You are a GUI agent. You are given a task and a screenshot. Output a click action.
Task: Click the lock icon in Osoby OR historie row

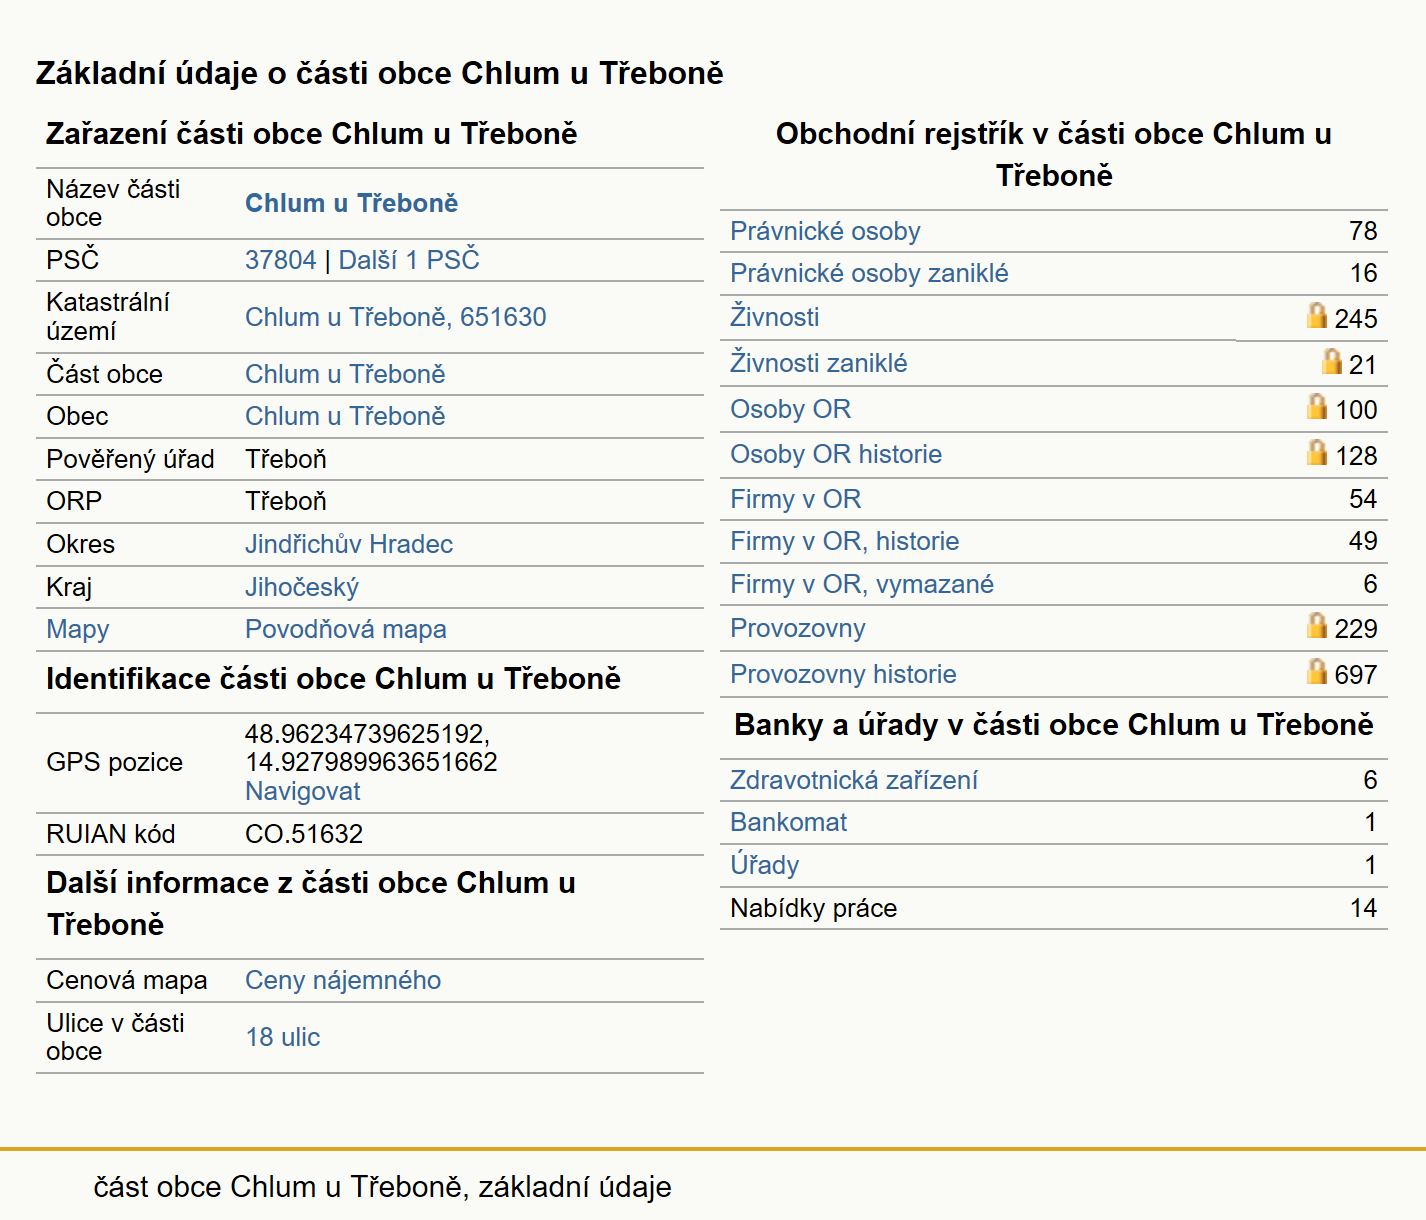pyautogui.click(x=1317, y=453)
